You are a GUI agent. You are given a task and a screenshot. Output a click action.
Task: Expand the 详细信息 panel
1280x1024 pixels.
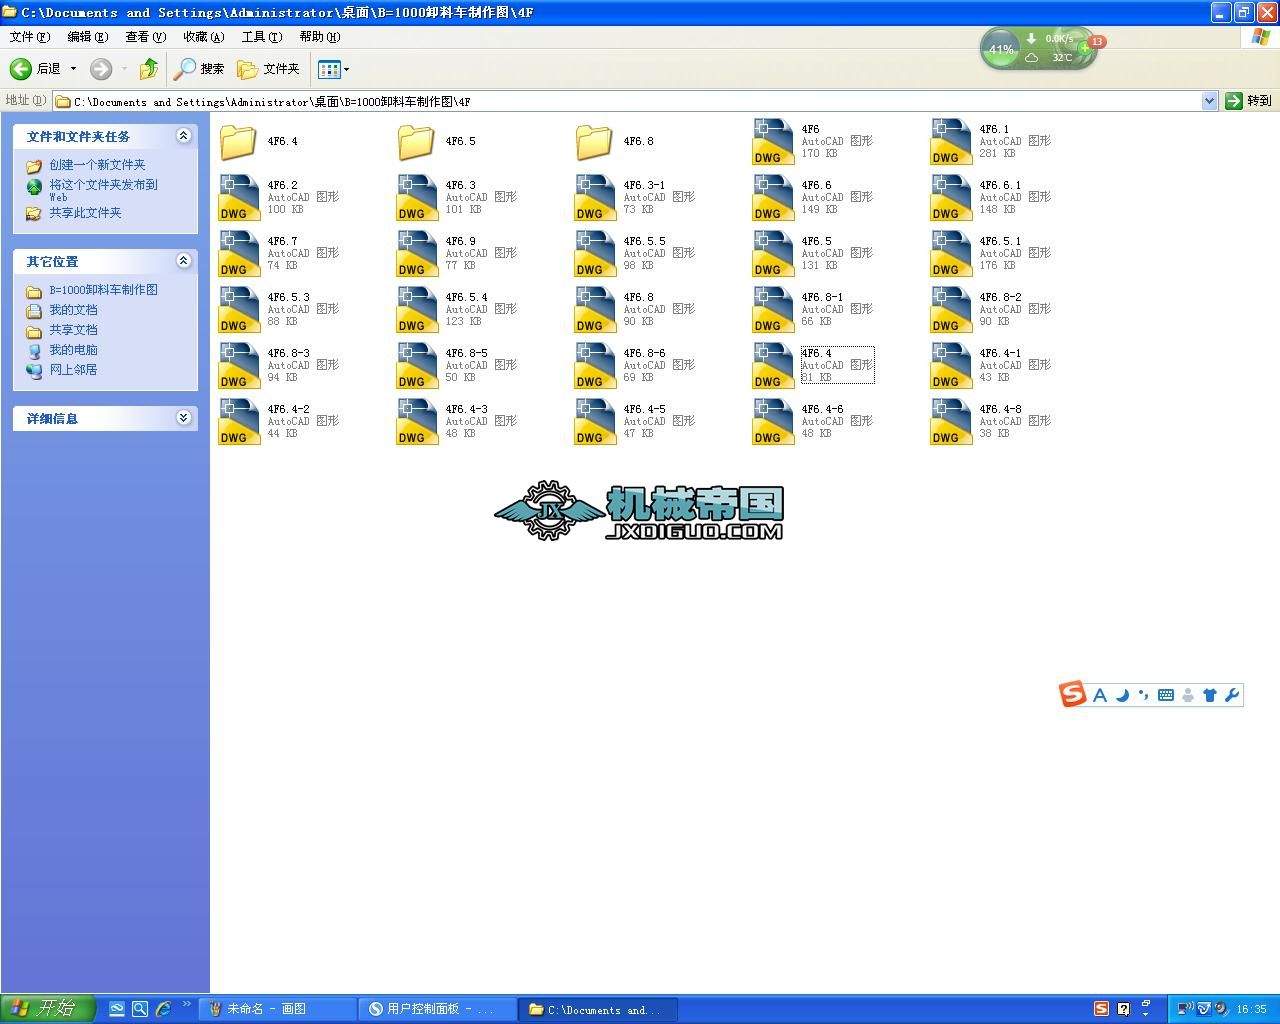tap(183, 418)
